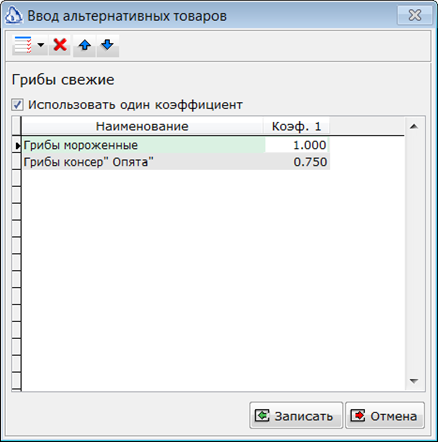This screenshot has width=438, height=442.
Task: Delete row with red X icon
Action: [60, 45]
